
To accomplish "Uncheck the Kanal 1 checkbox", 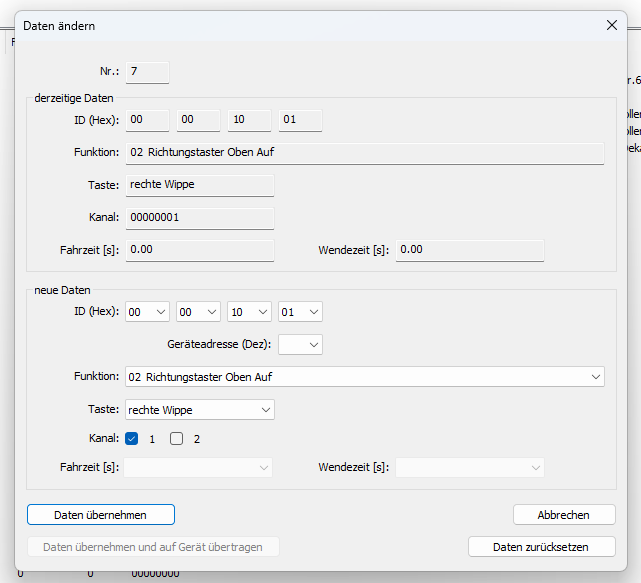I will pos(132,439).
